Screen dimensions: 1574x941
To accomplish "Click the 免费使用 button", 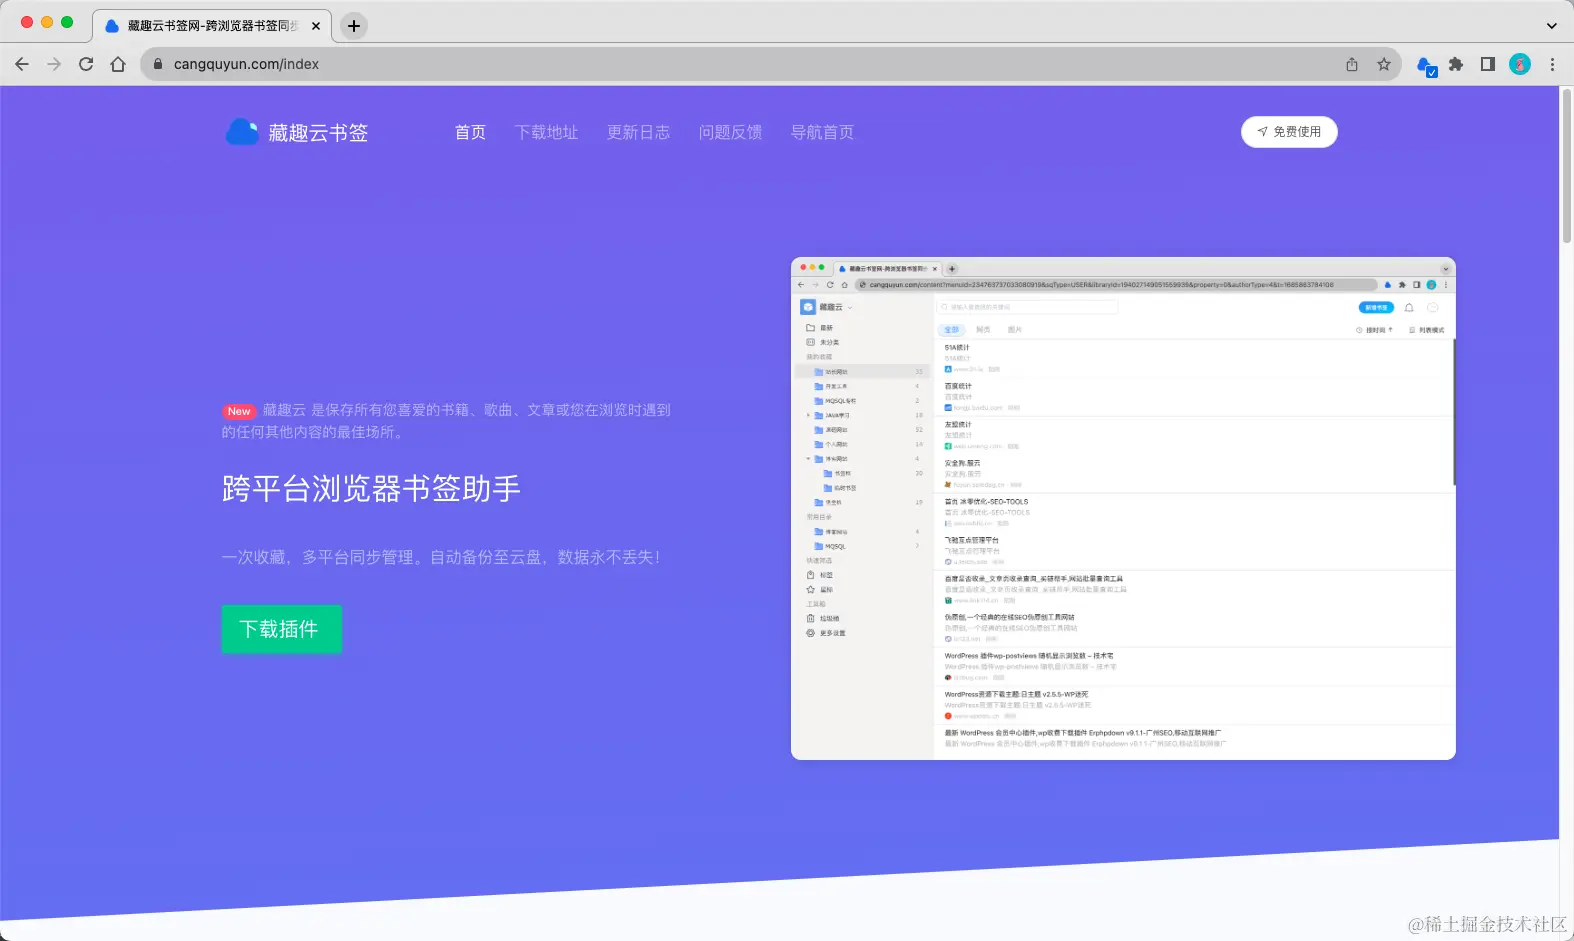I will [1289, 132].
